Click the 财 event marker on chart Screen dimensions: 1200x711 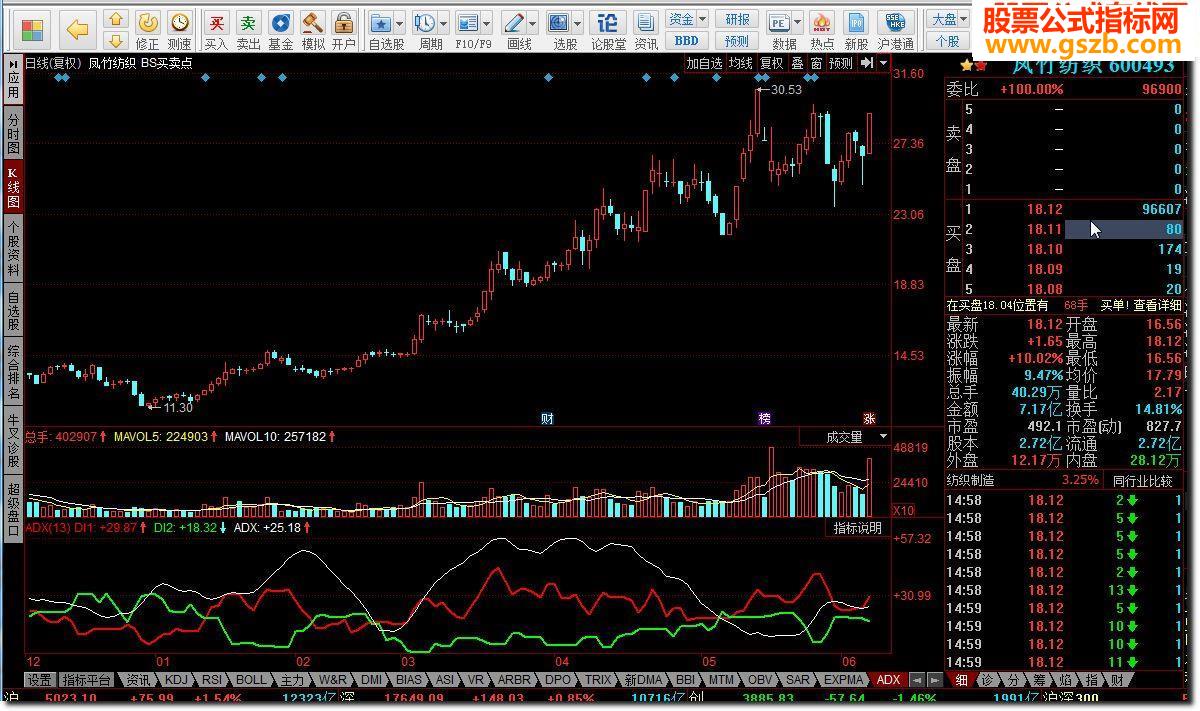click(547, 418)
